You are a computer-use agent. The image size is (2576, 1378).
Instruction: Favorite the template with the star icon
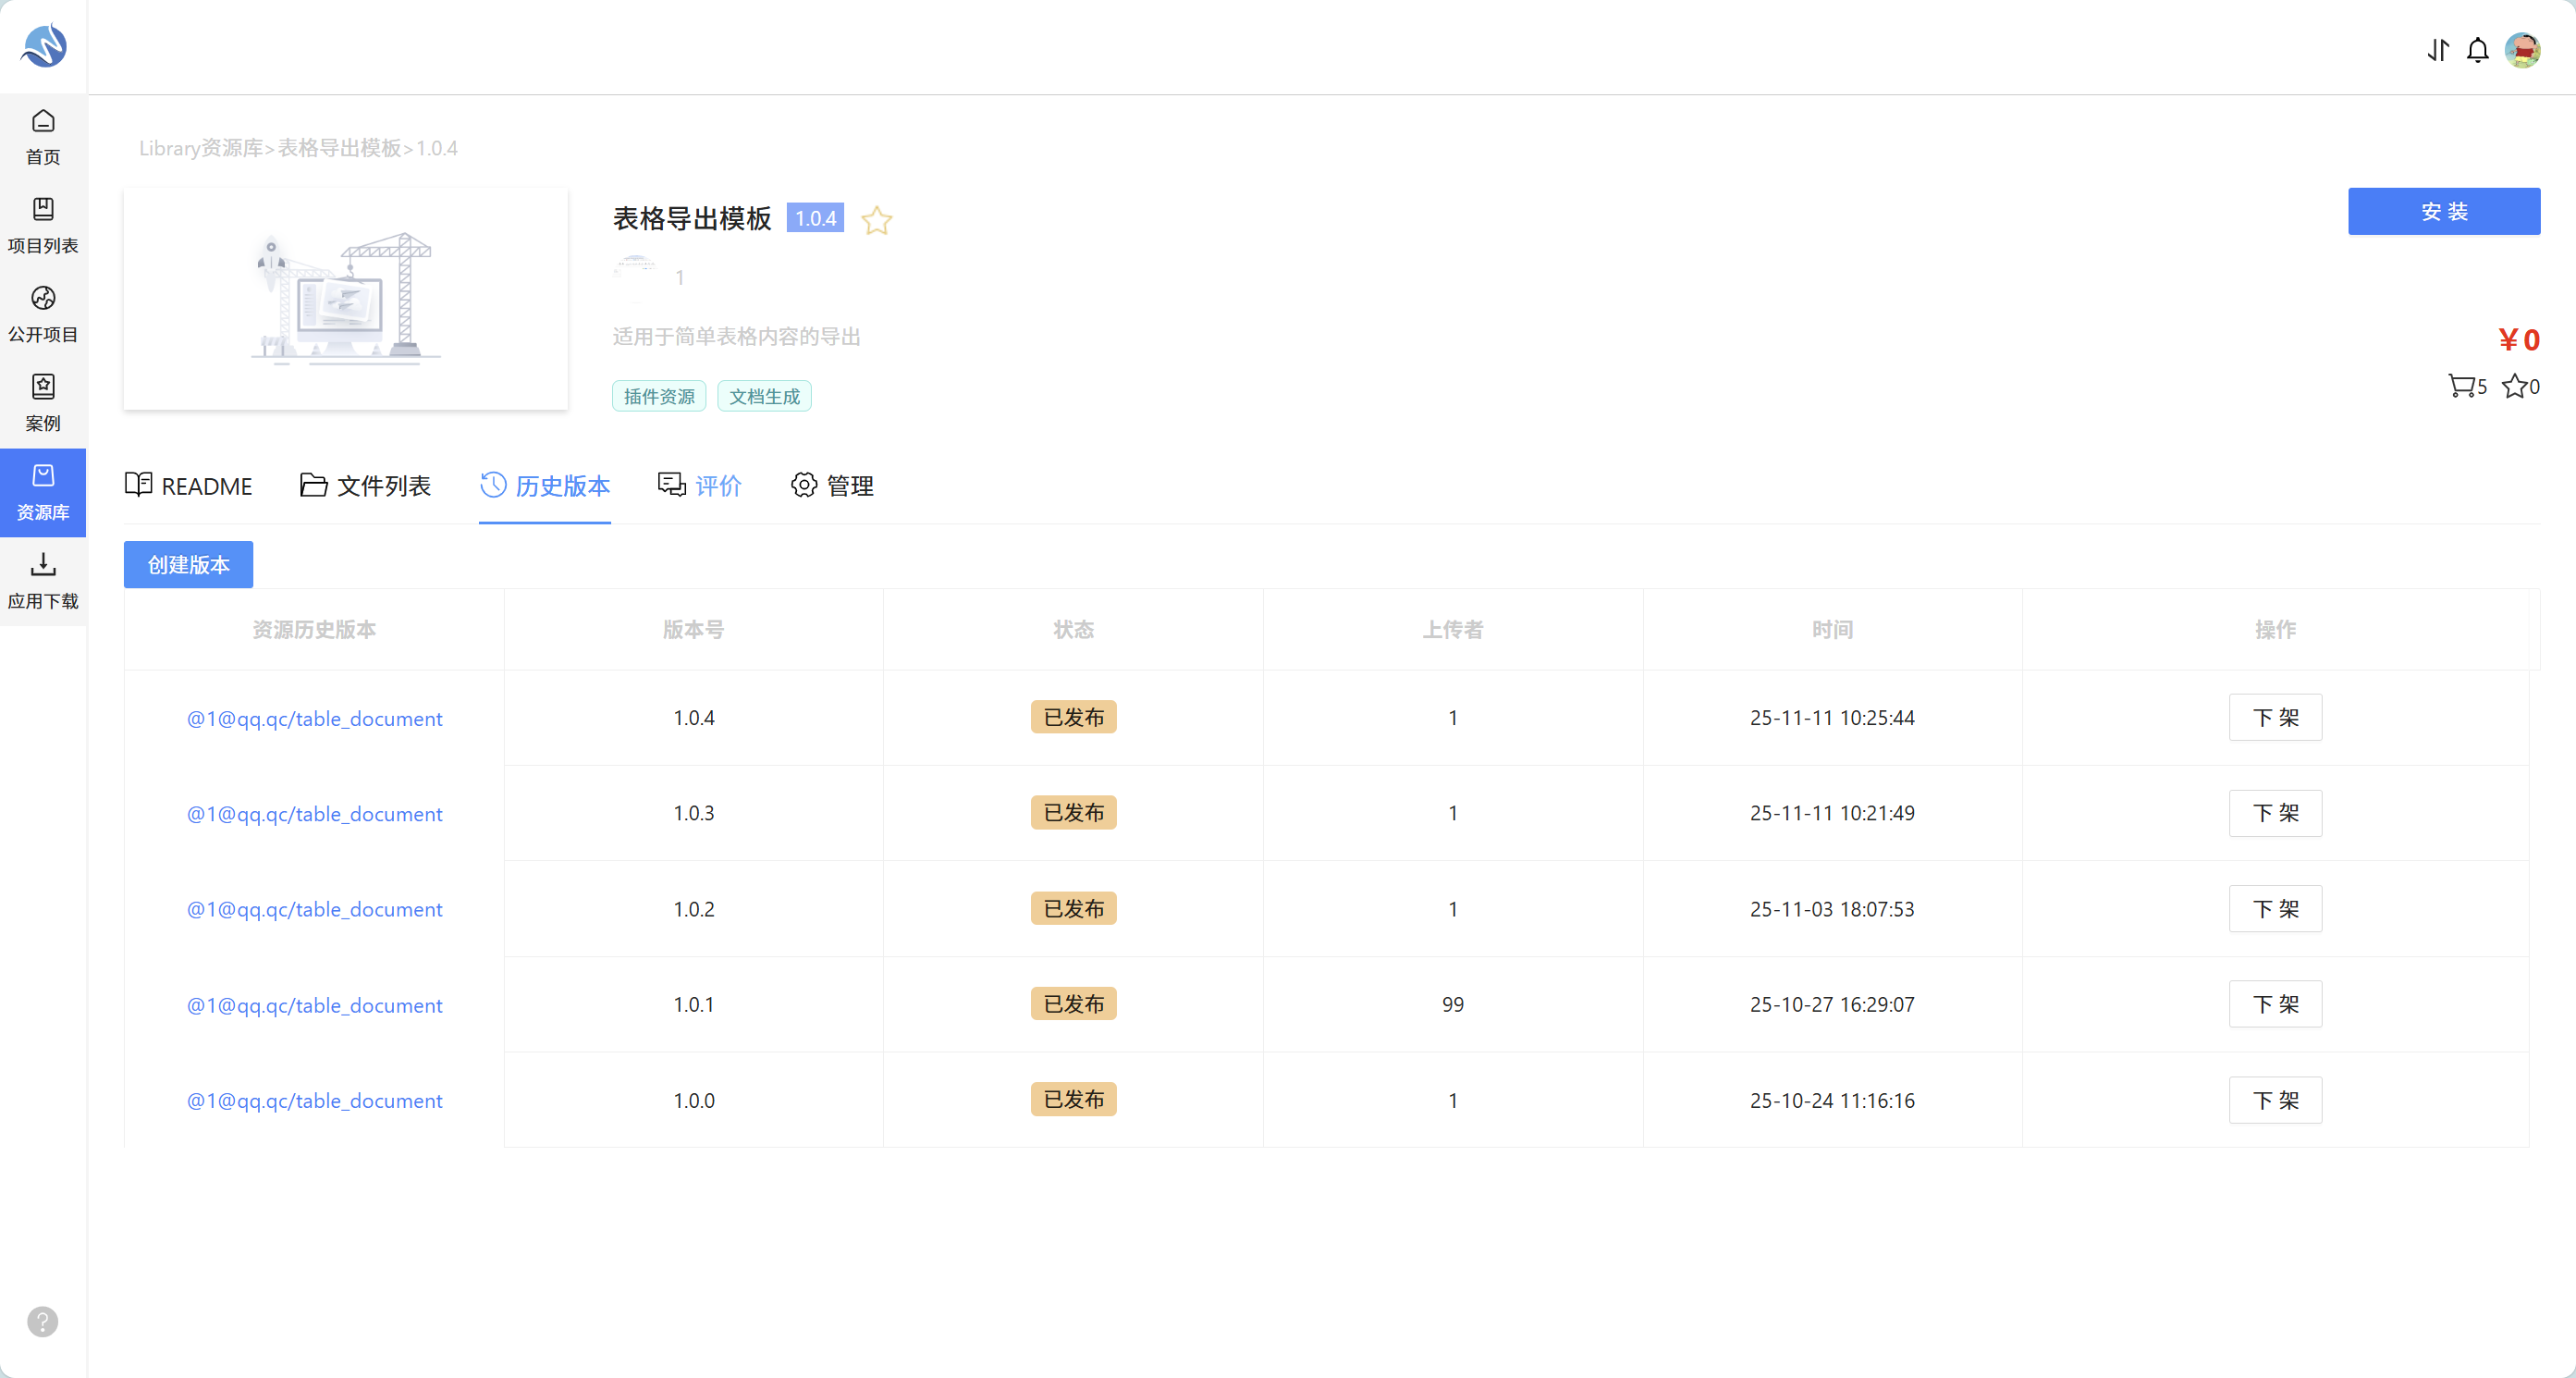click(876, 219)
